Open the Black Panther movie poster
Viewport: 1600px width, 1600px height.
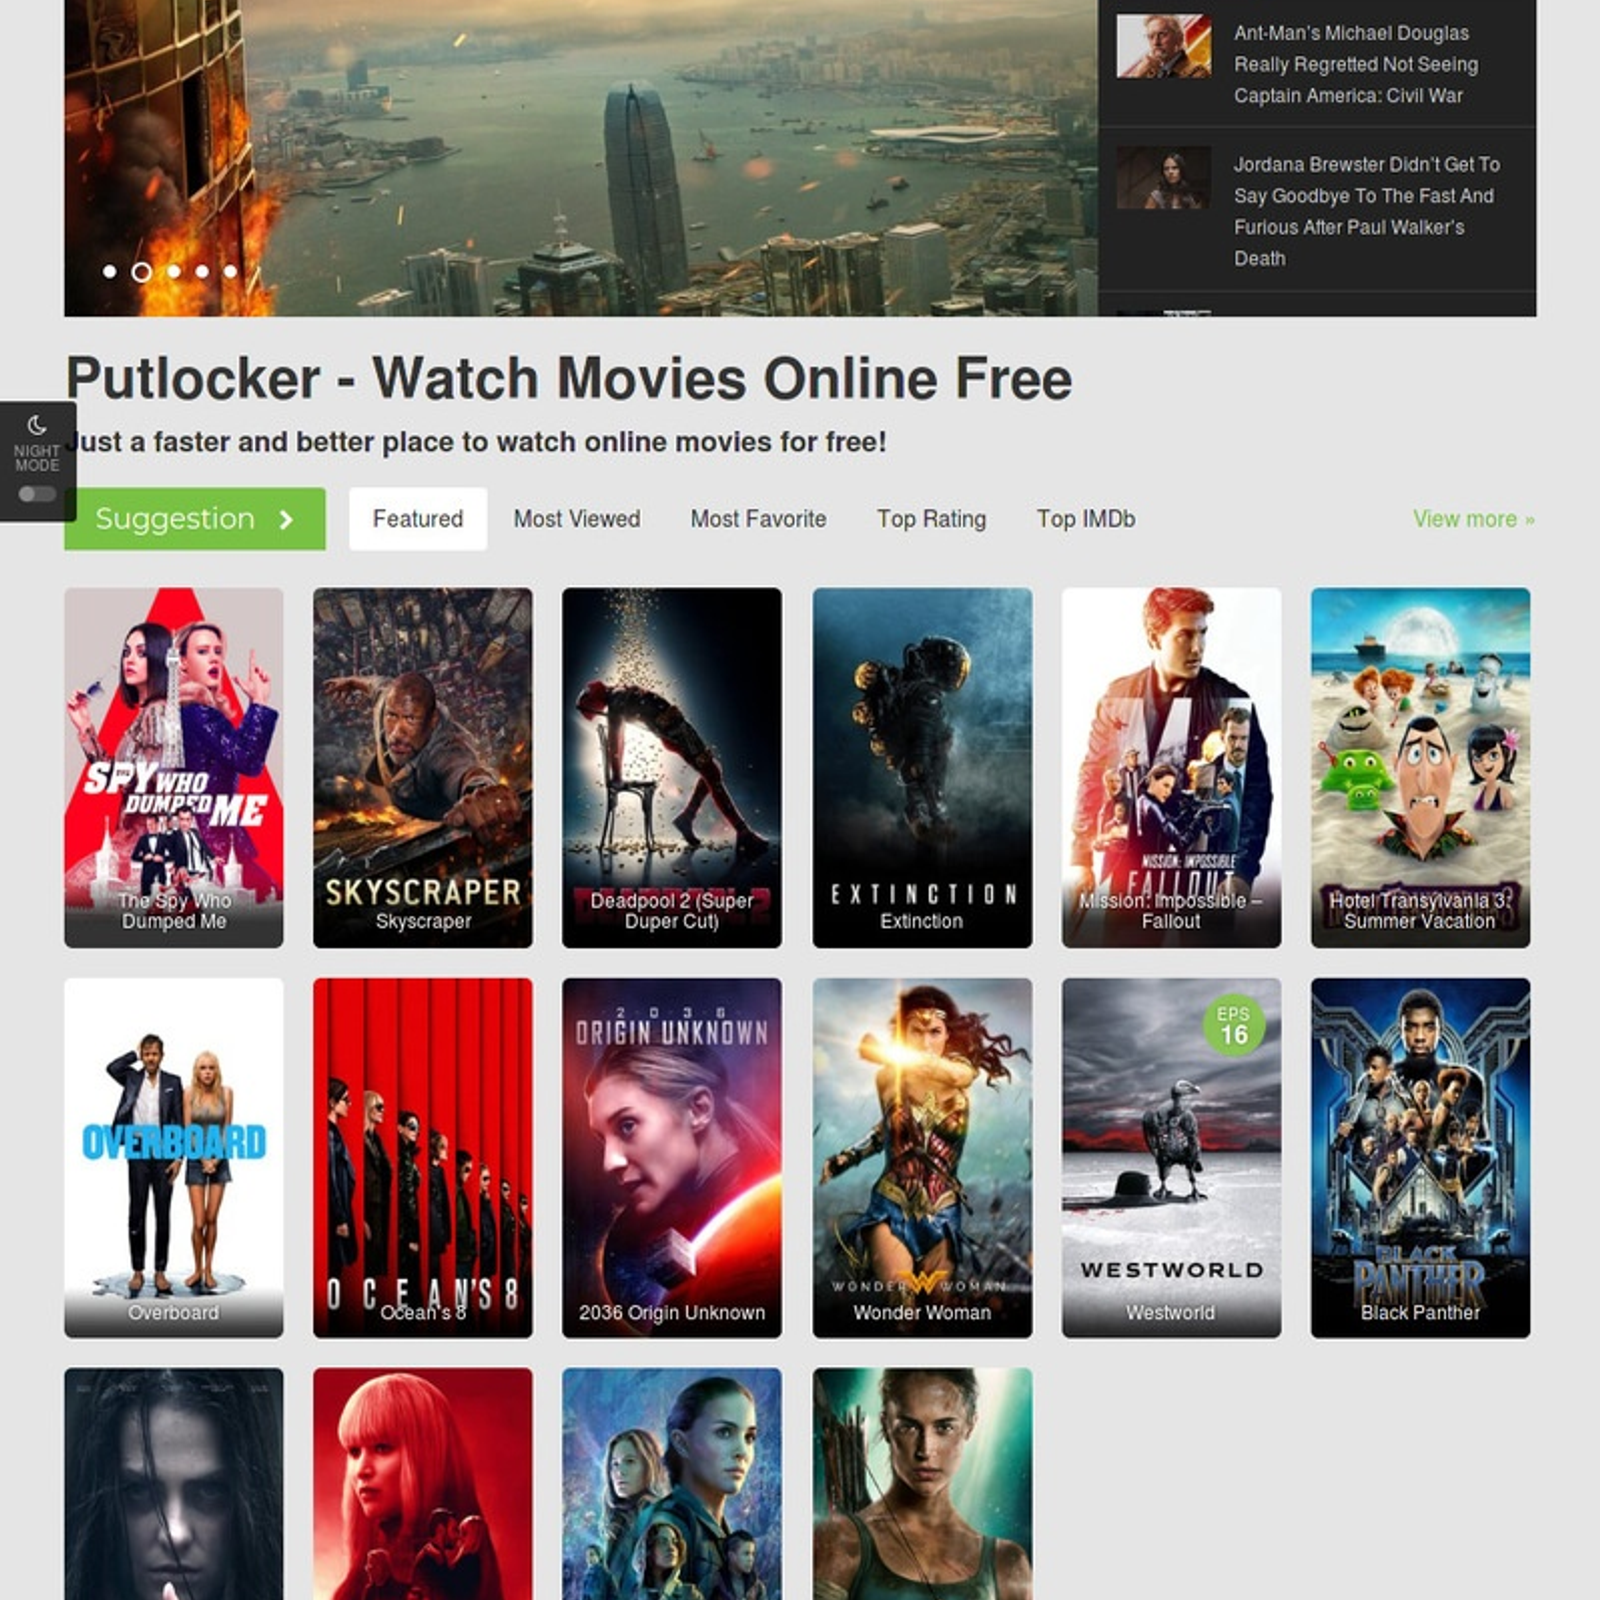[x=1420, y=1158]
